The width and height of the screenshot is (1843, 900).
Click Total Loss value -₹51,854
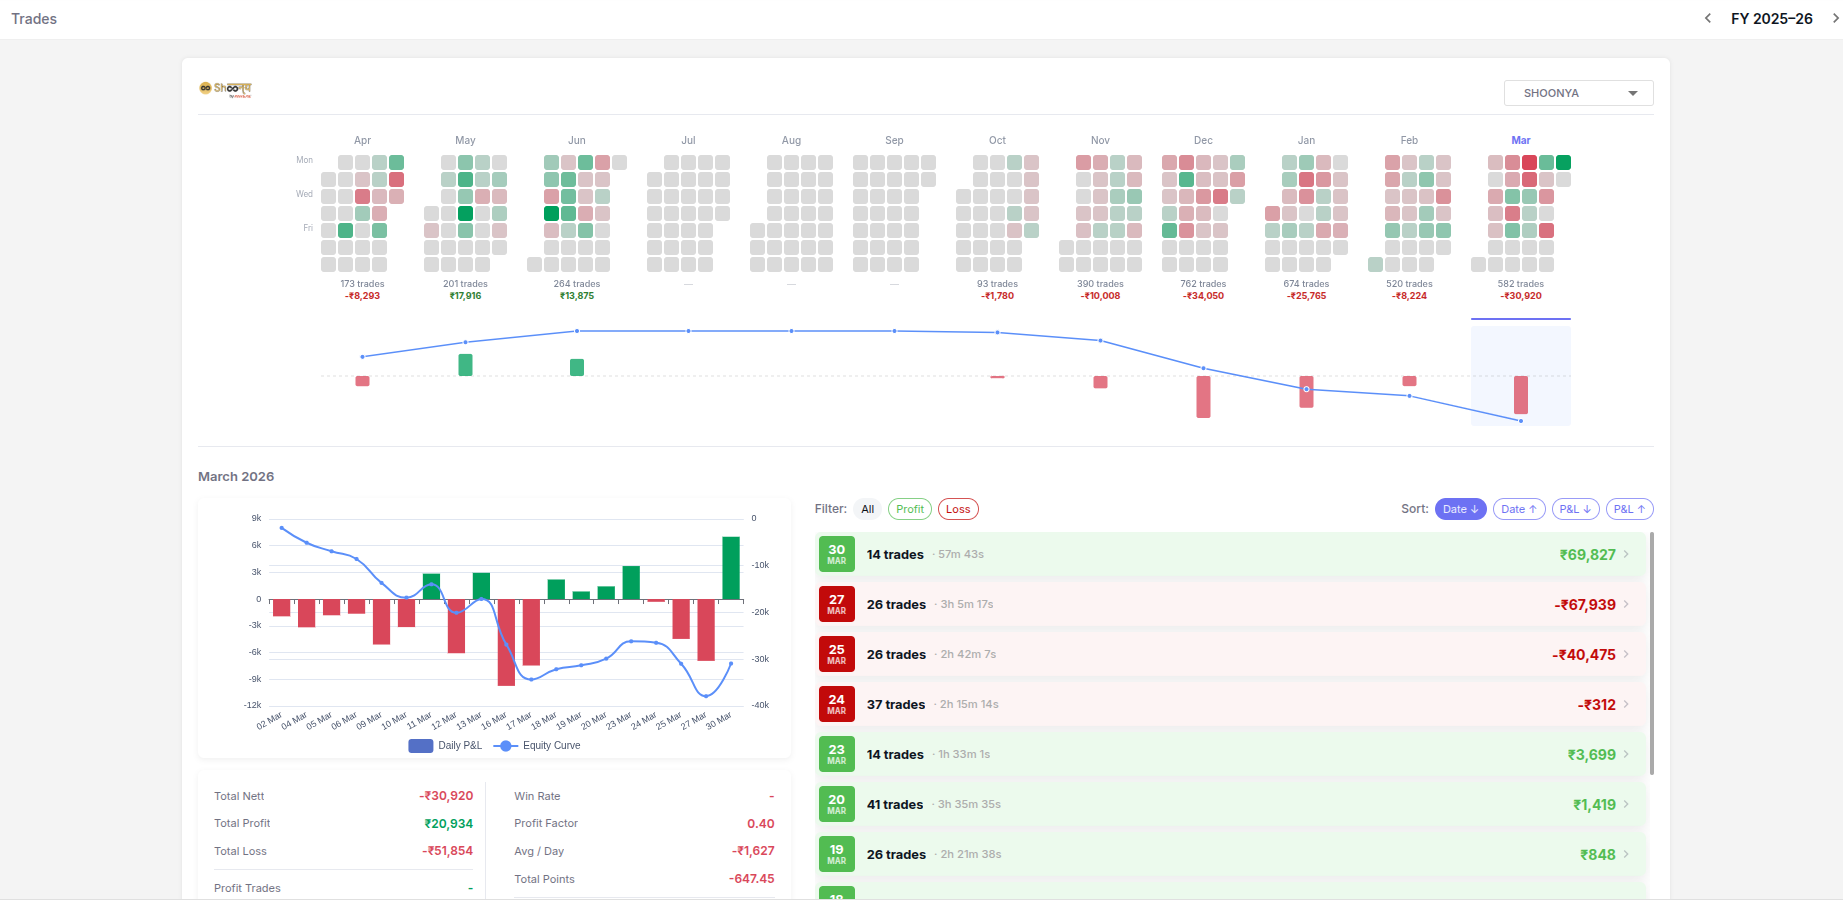(x=447, y=851)
